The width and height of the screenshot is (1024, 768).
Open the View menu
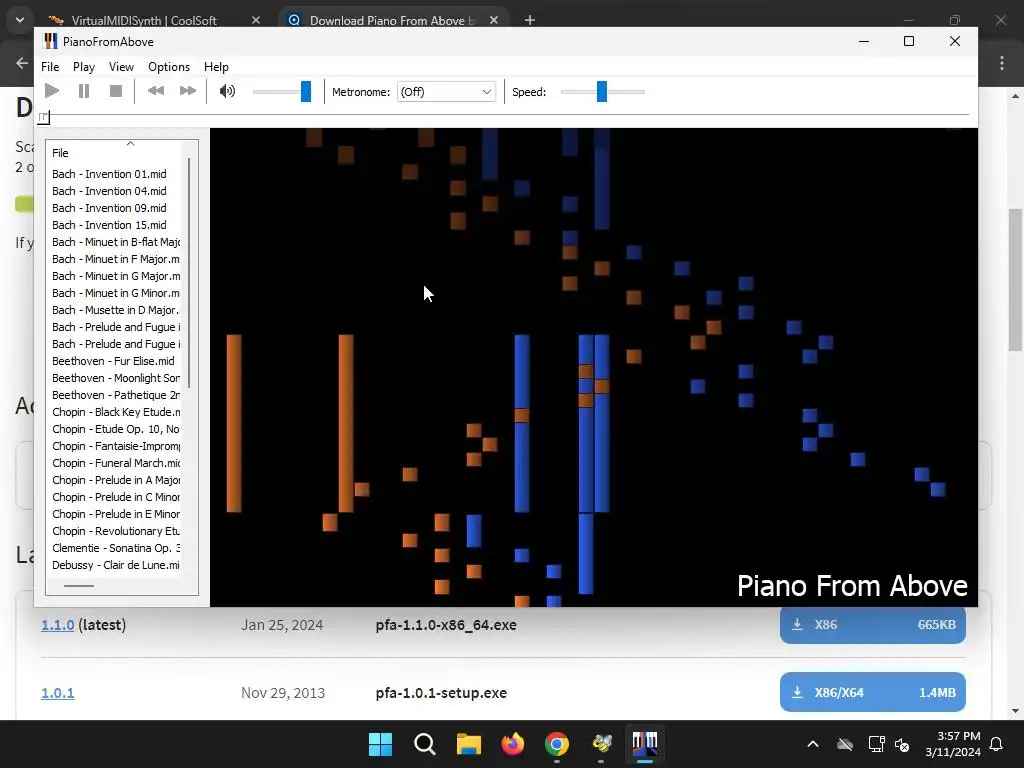[121, 67]
